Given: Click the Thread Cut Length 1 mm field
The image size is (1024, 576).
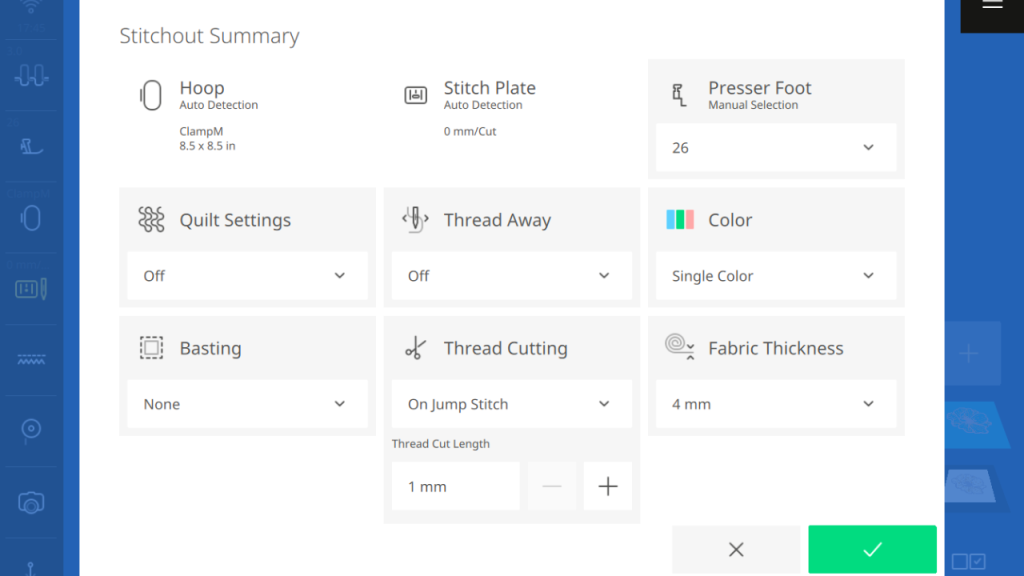Looking at the screenshot, I should [455, 487].
